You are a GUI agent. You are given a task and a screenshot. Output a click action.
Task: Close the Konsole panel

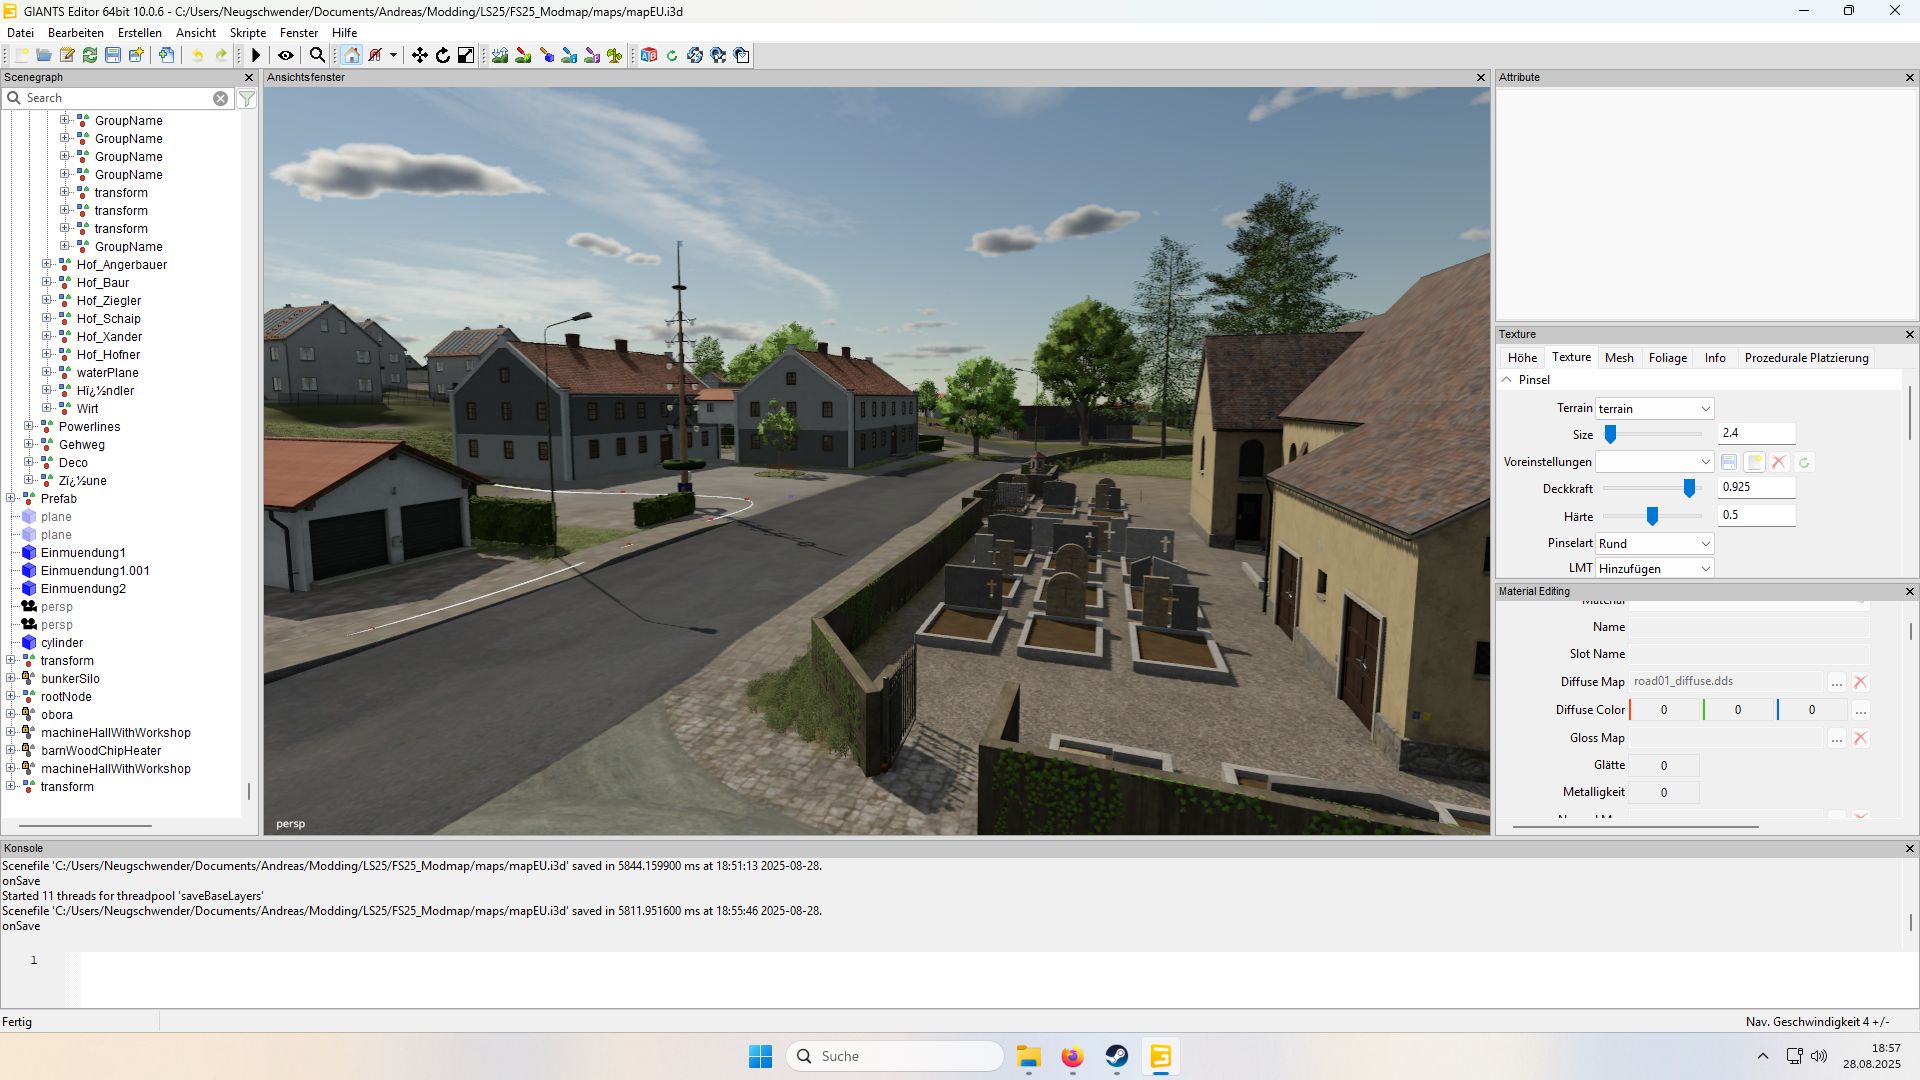pyautogui.click(x=1909, y=848)
